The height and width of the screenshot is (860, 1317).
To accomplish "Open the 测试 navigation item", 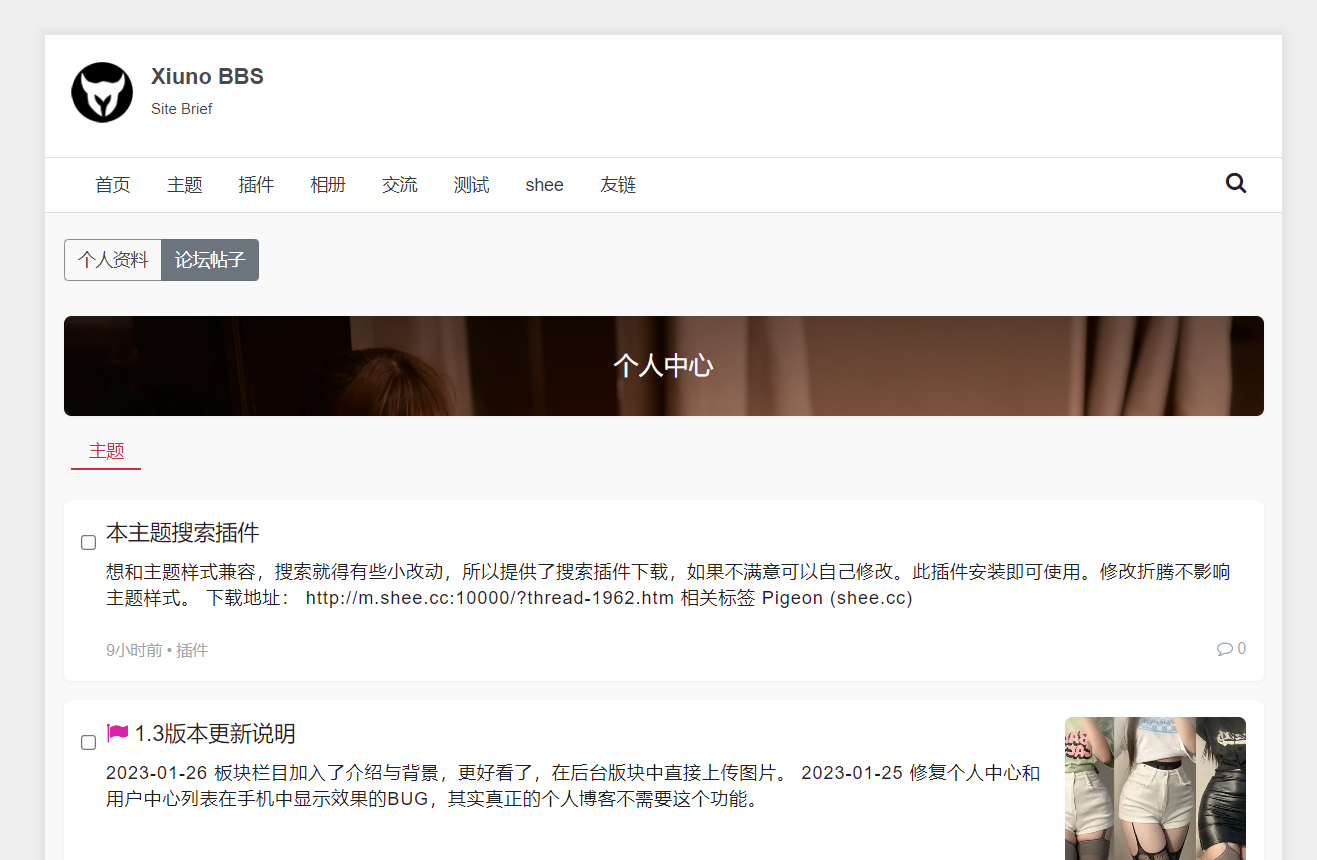I will click(x=471, y=185).
